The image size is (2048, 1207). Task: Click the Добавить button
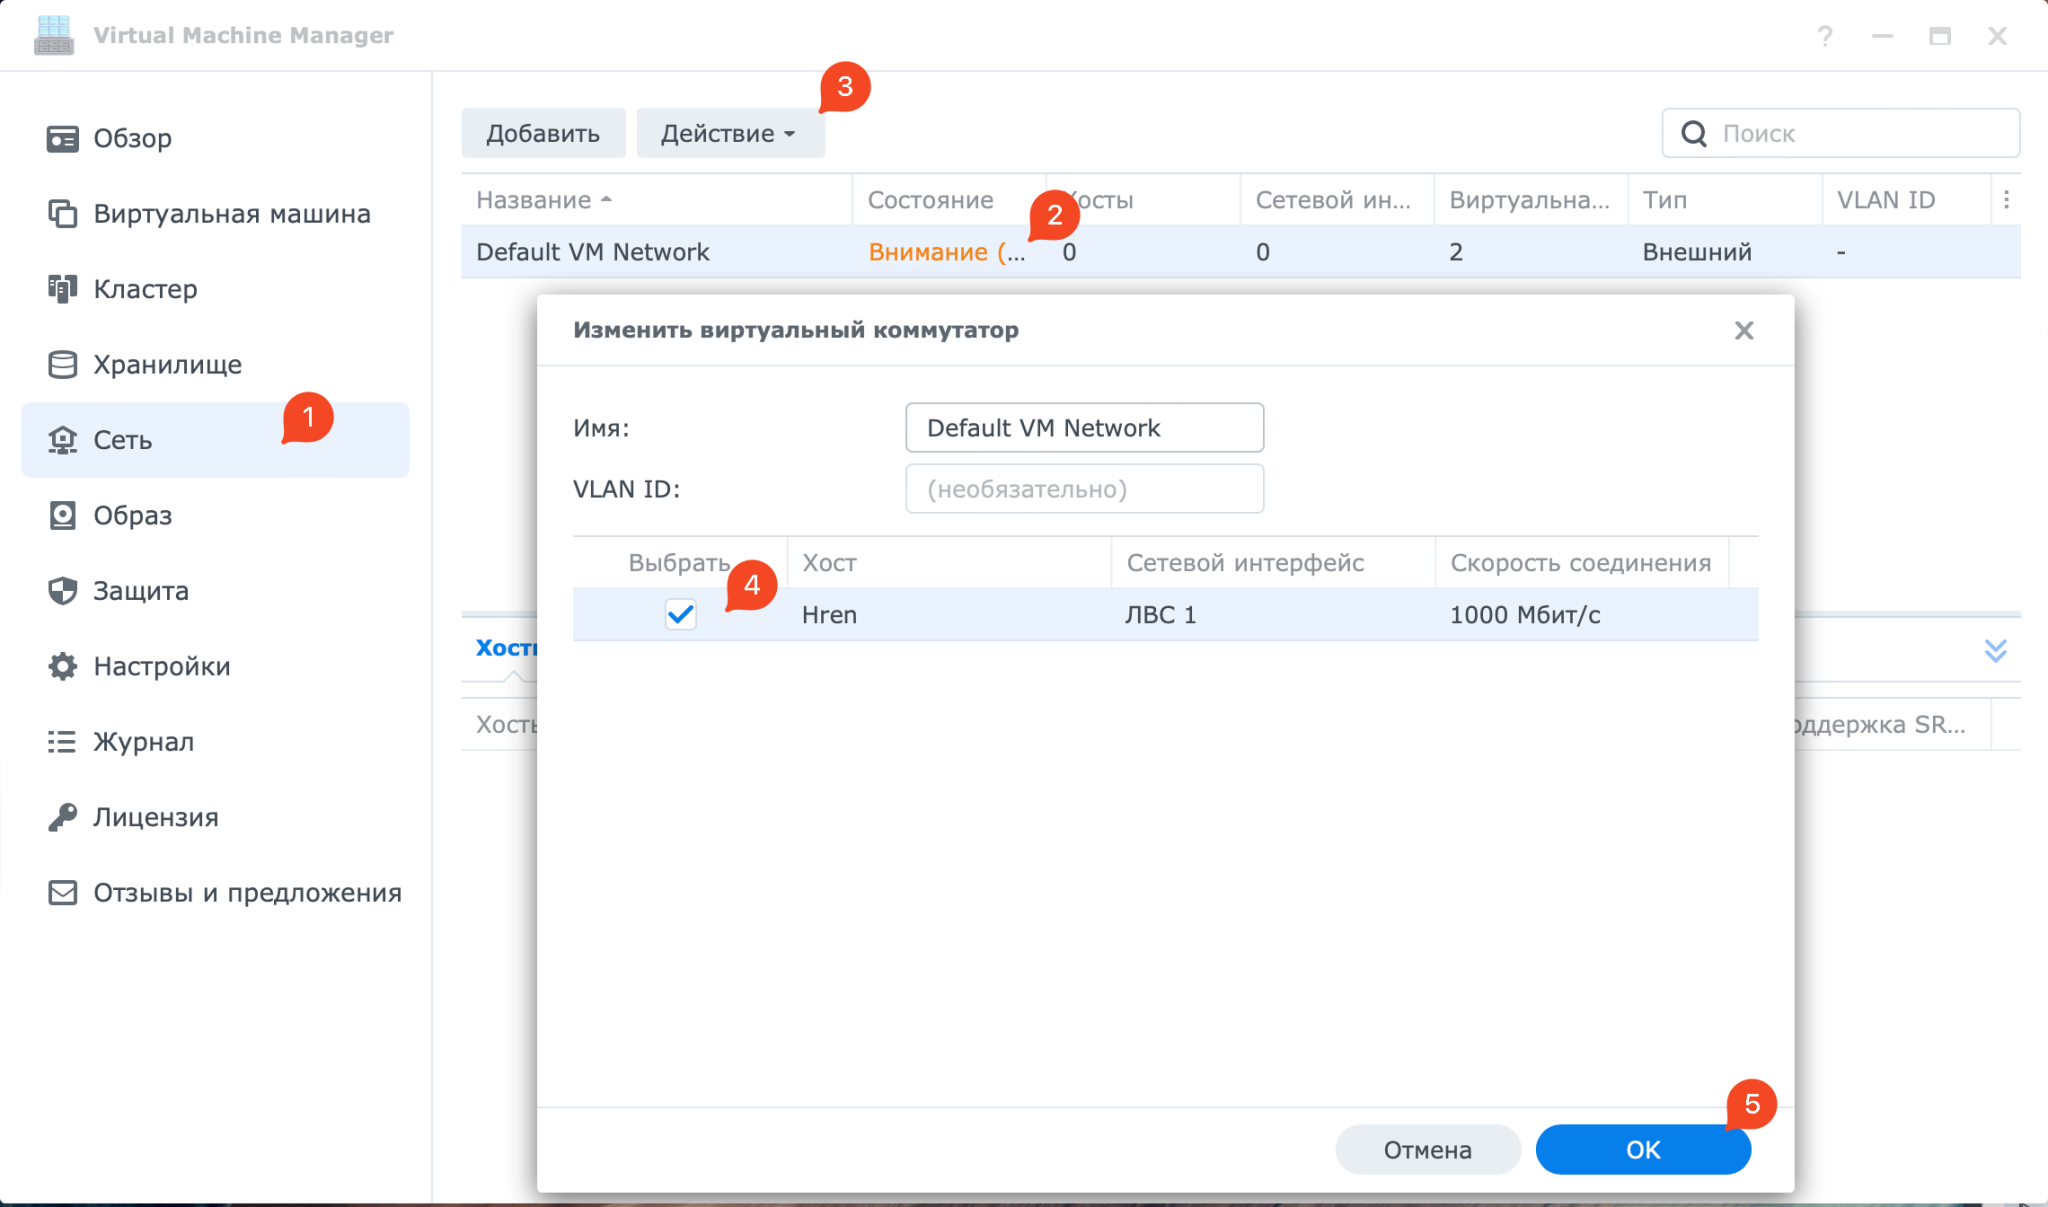(x=543, y=133)
